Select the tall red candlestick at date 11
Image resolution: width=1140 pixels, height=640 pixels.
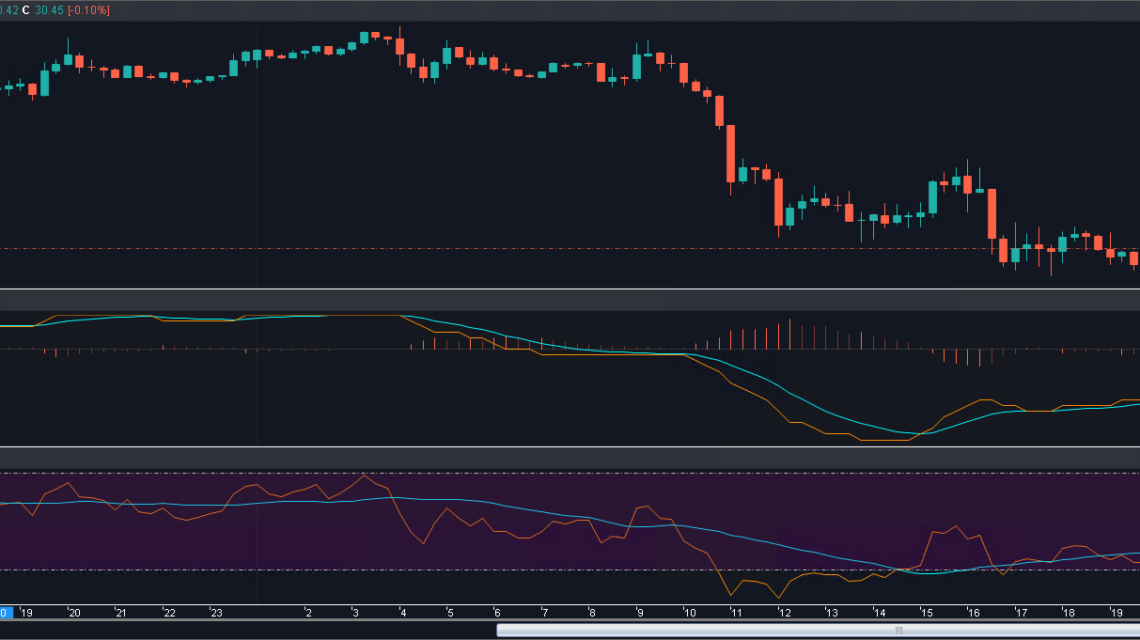click(x=731, y=153)
